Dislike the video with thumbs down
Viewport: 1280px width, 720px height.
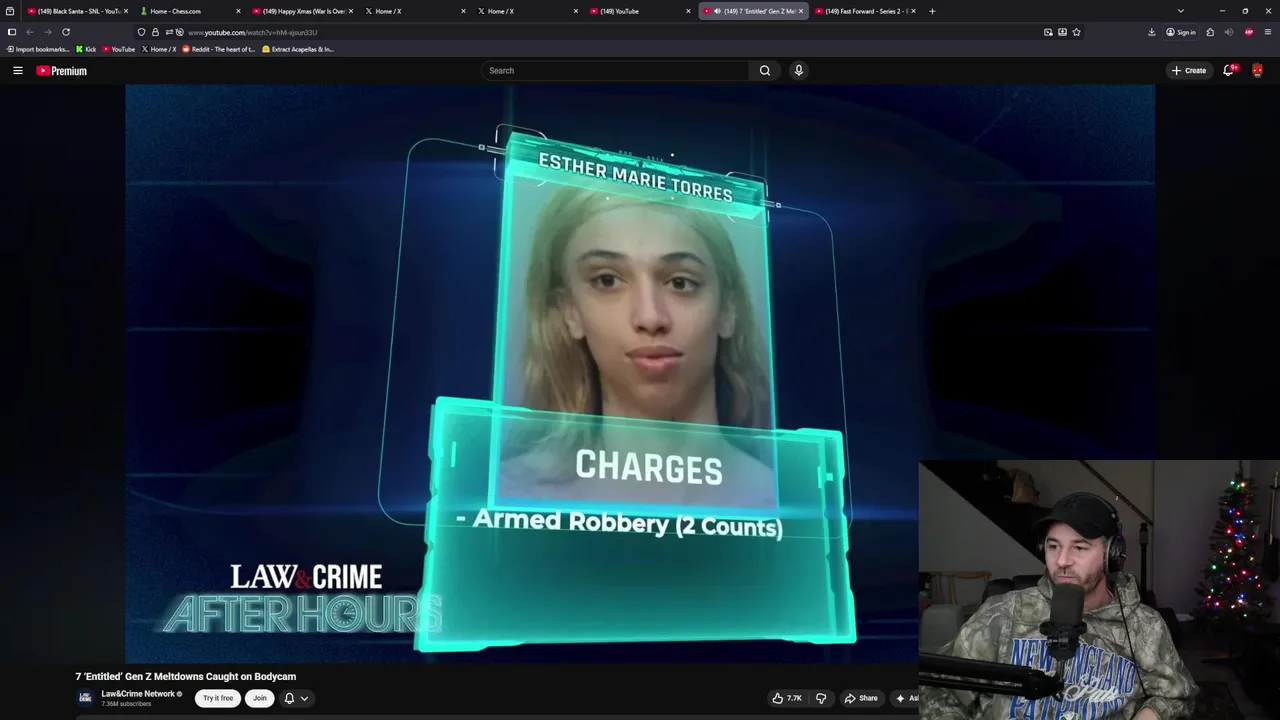[x=821, y=698]
